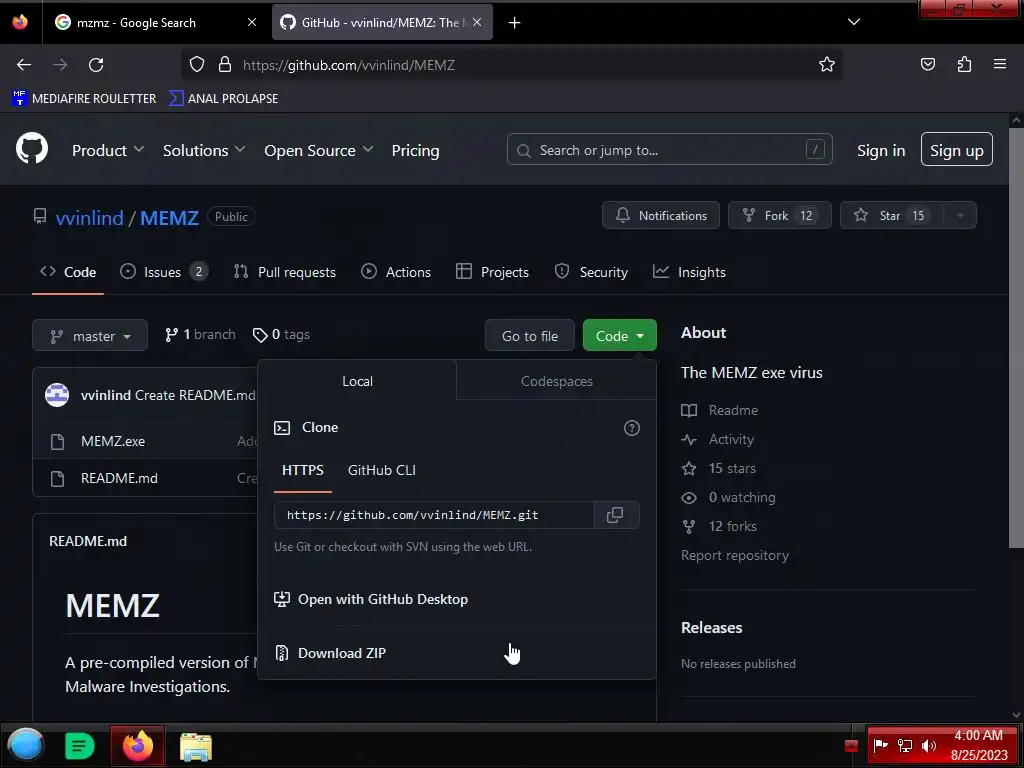
Task: Click the Report repository link
Action: click(x=735, y=555)
